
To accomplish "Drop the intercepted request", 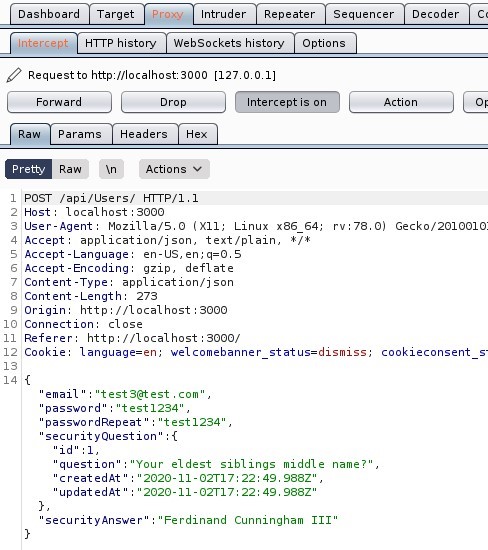I will coord(173,102).
